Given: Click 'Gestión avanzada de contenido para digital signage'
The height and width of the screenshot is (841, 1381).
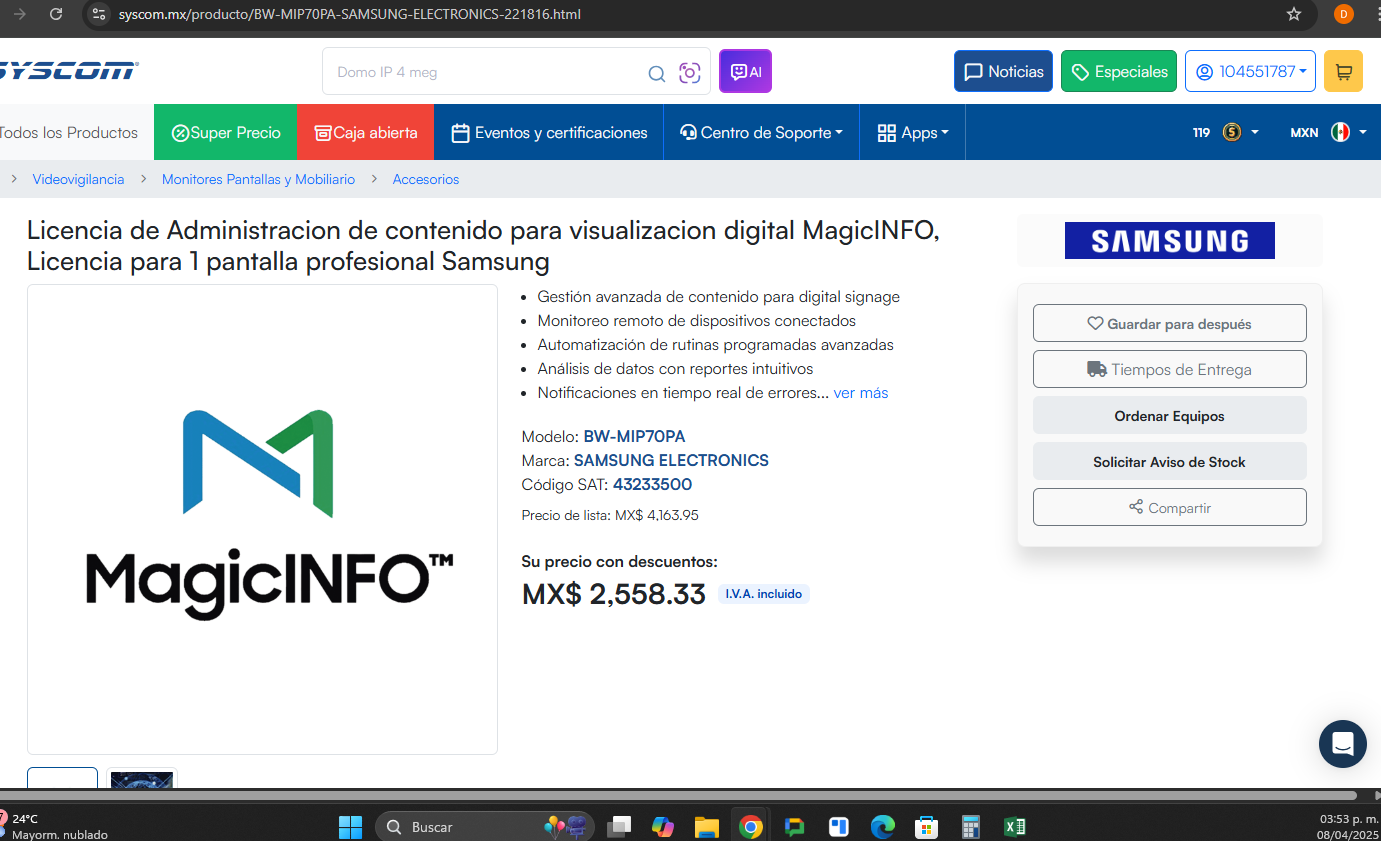Looking at the screenshot, I should coord(719,297).
